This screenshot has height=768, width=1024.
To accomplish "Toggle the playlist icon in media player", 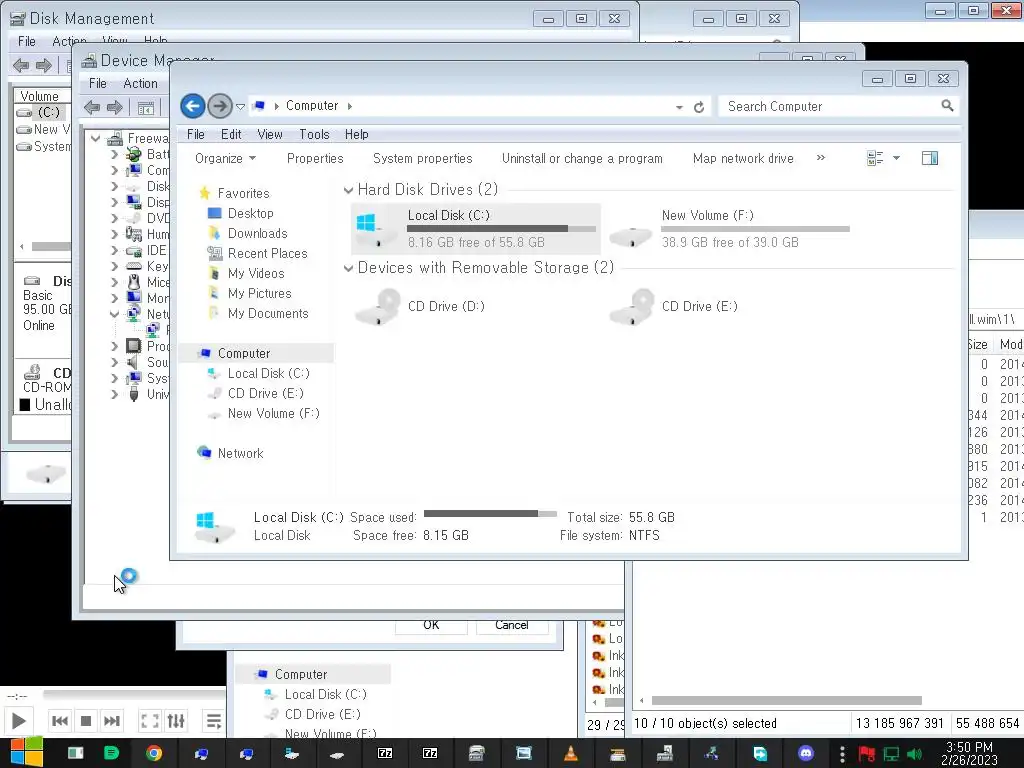I will (213, 721).
